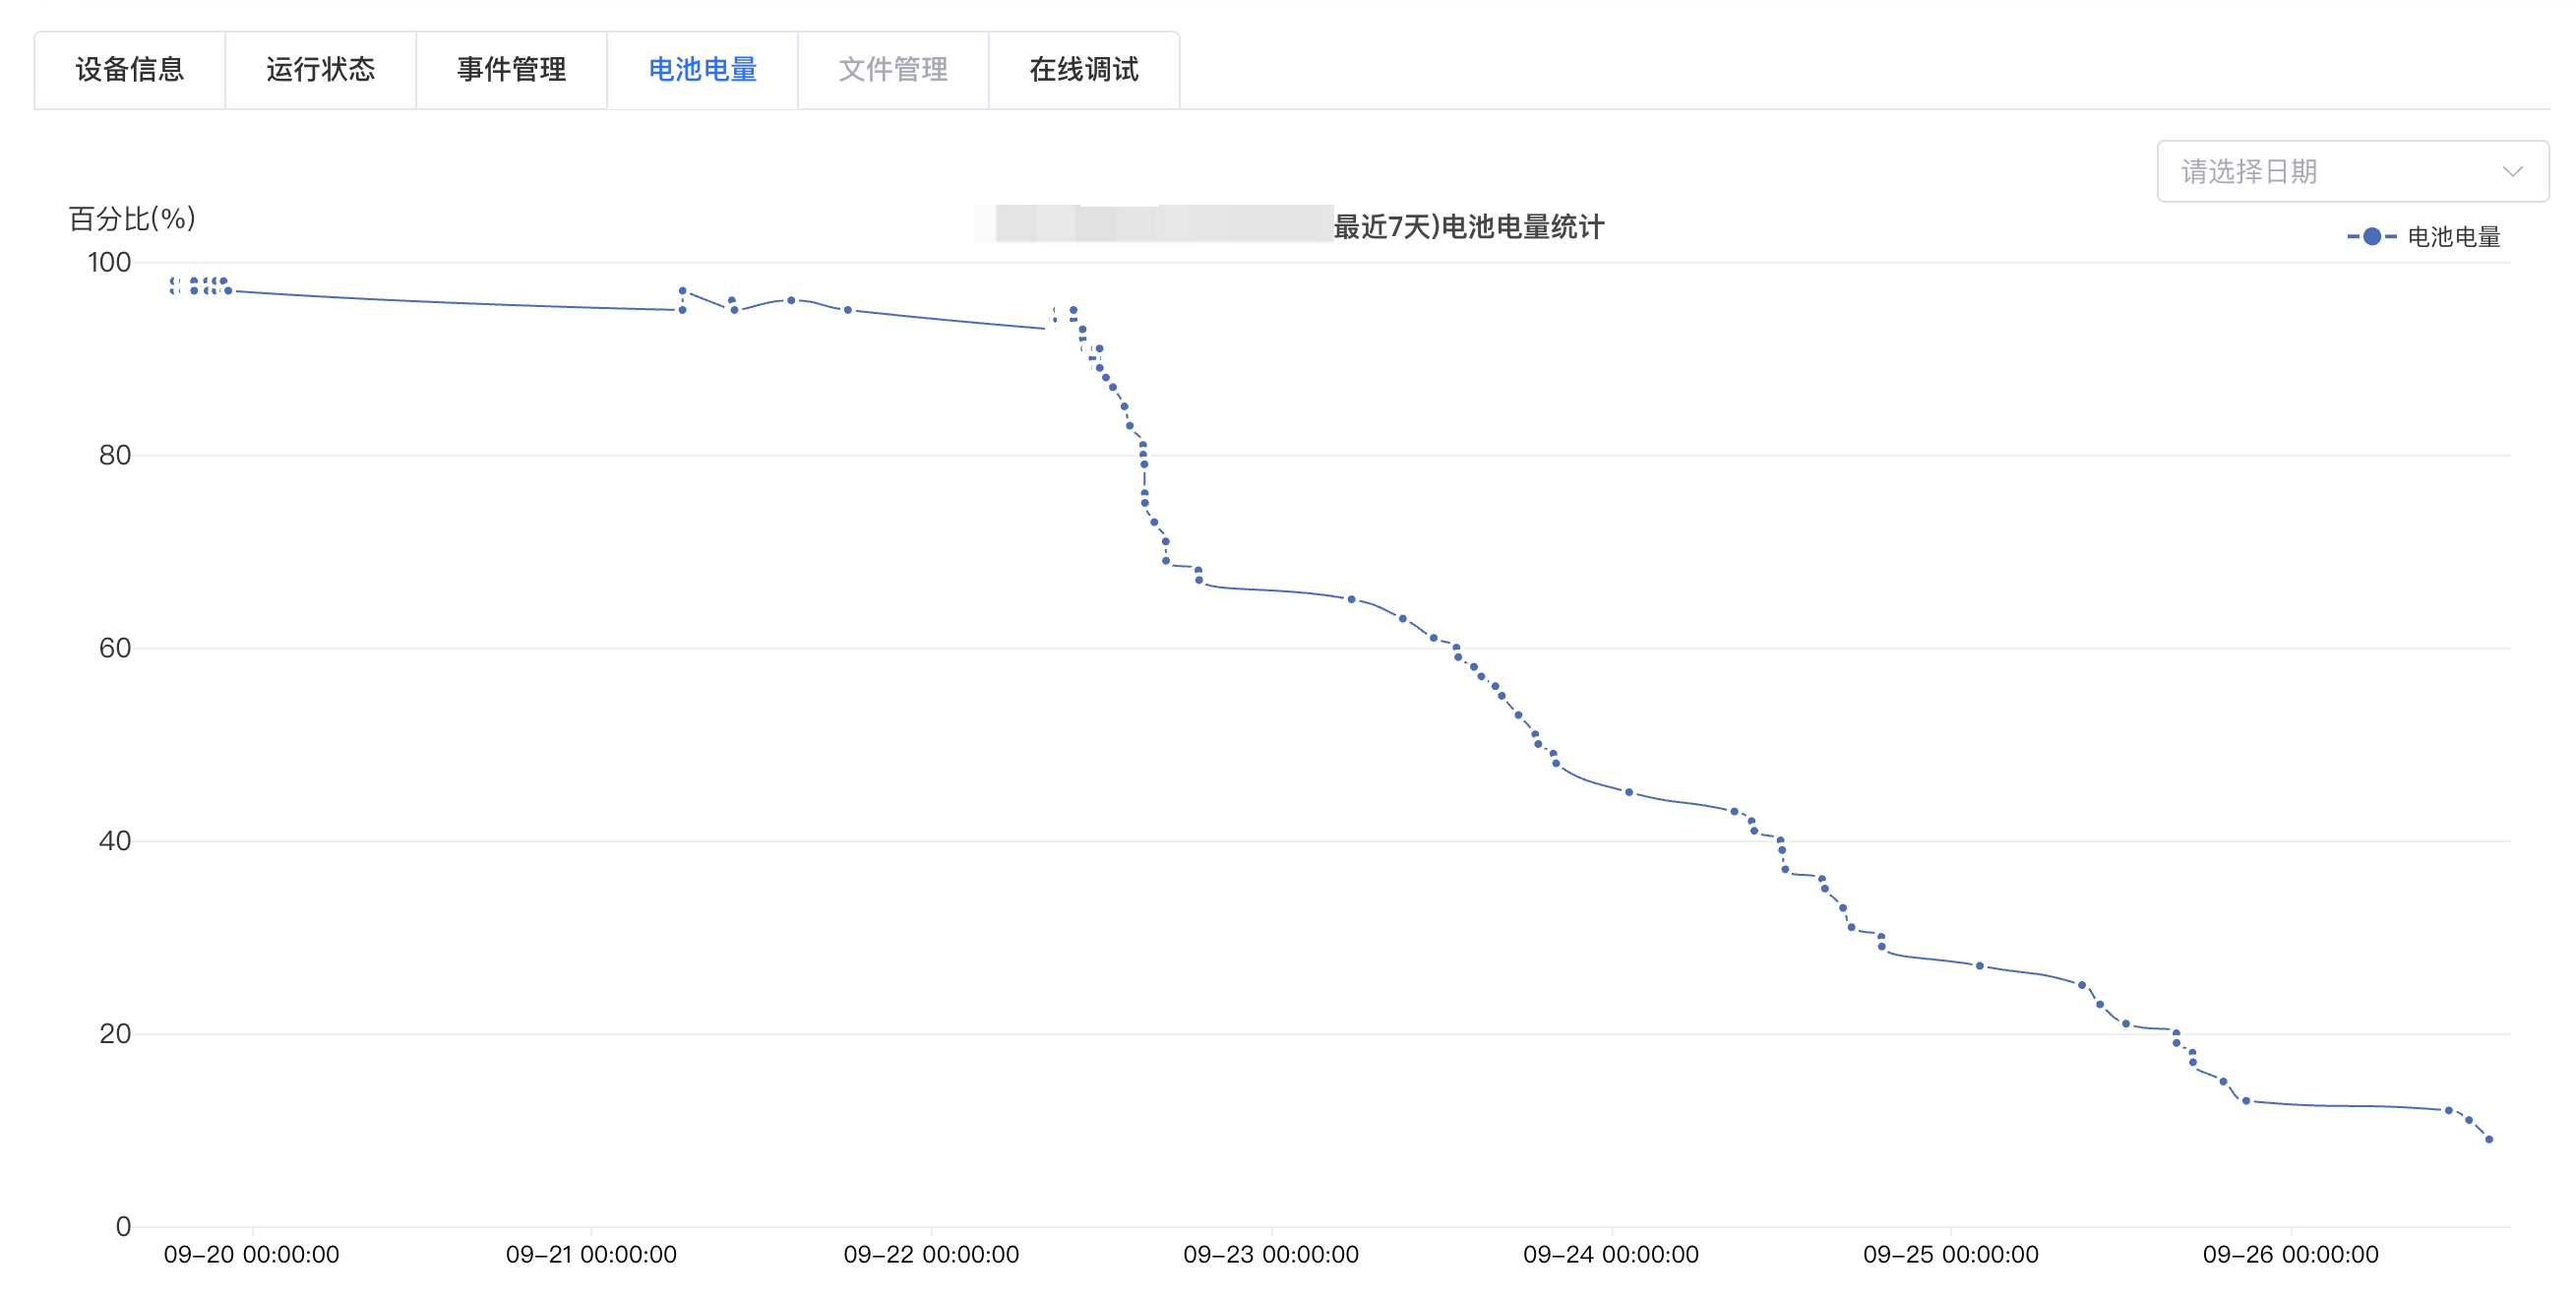Click the 09-20 00:00:00 x-axis label
The height and width of the screenshot is (1299, 2576).
coord(252,1254)
